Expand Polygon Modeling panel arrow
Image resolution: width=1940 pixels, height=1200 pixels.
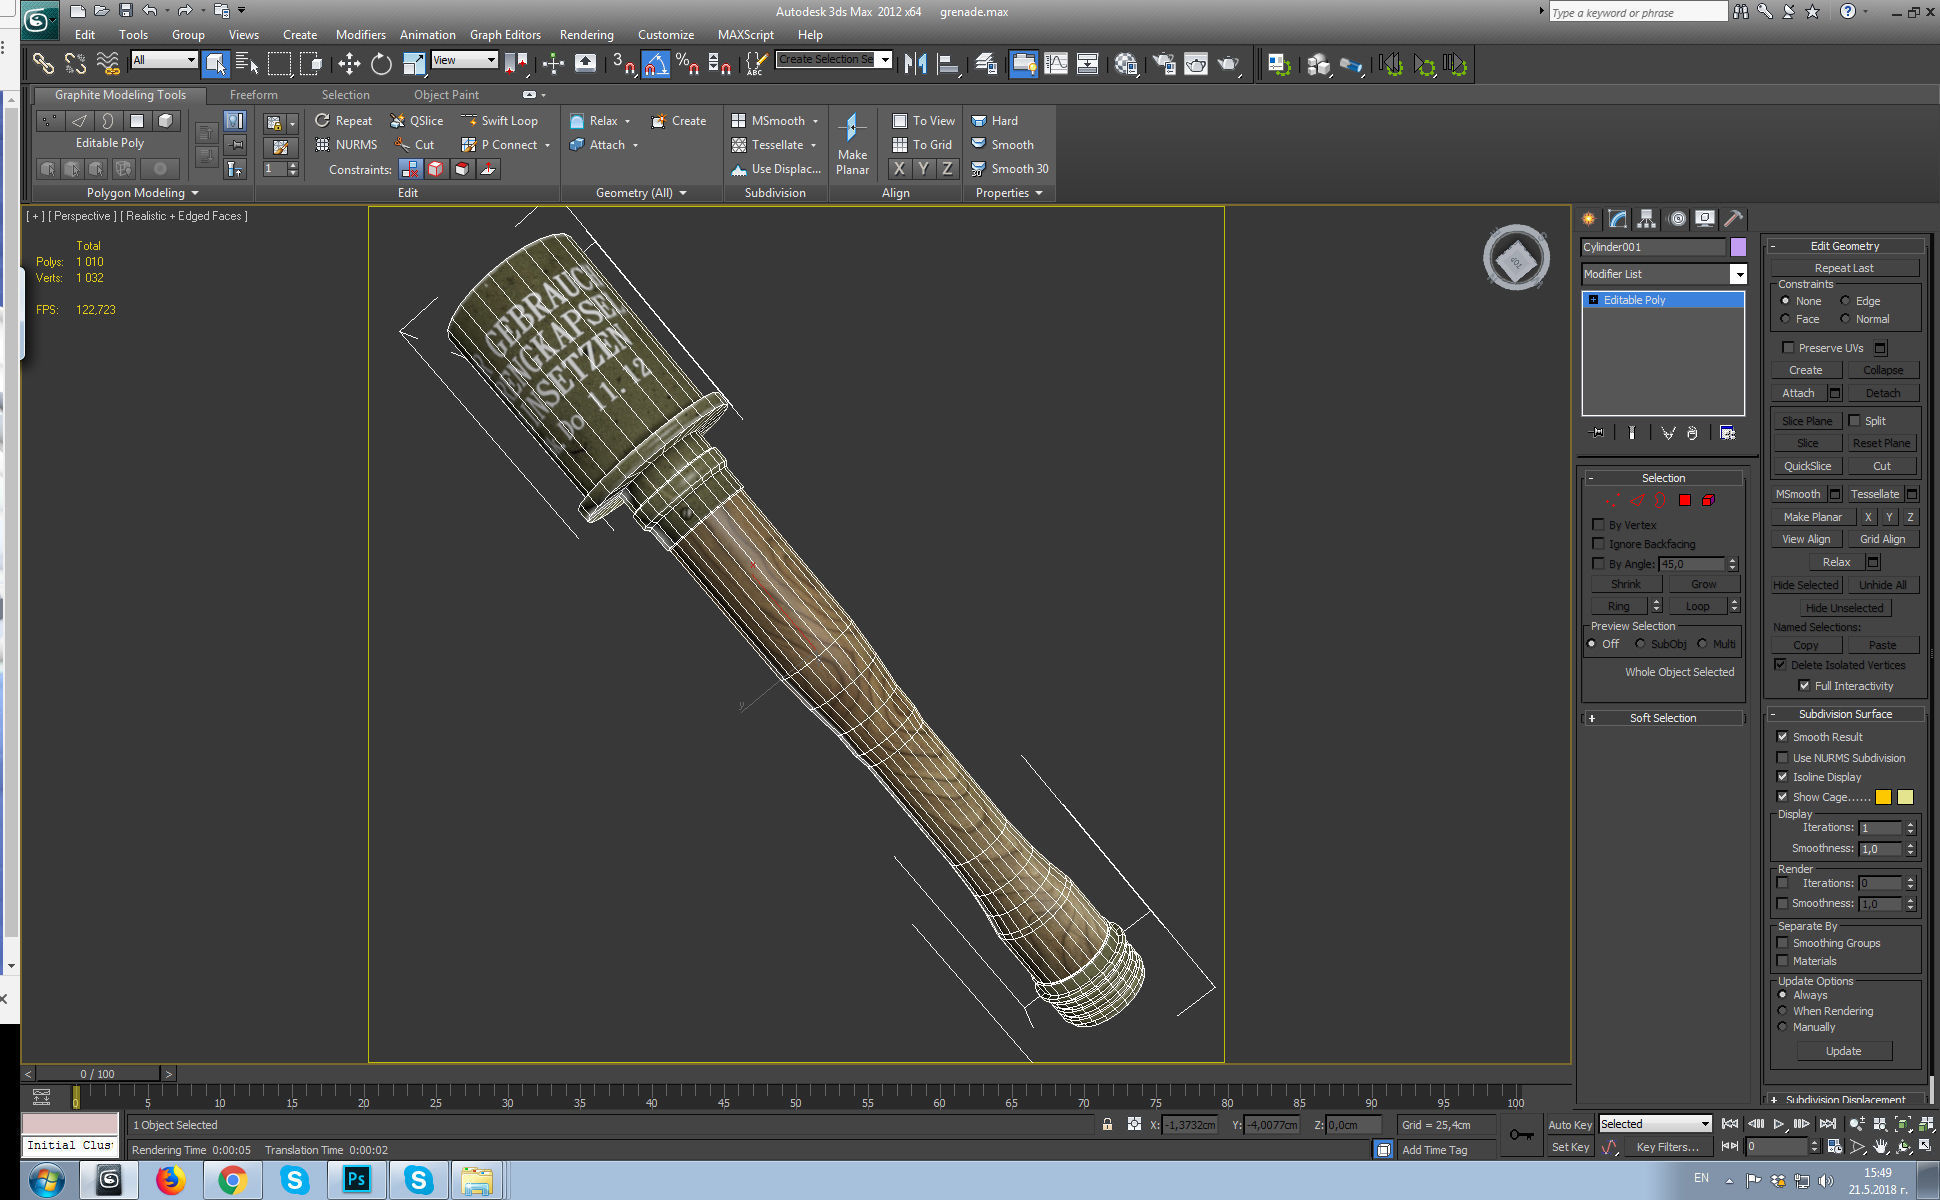195,193
